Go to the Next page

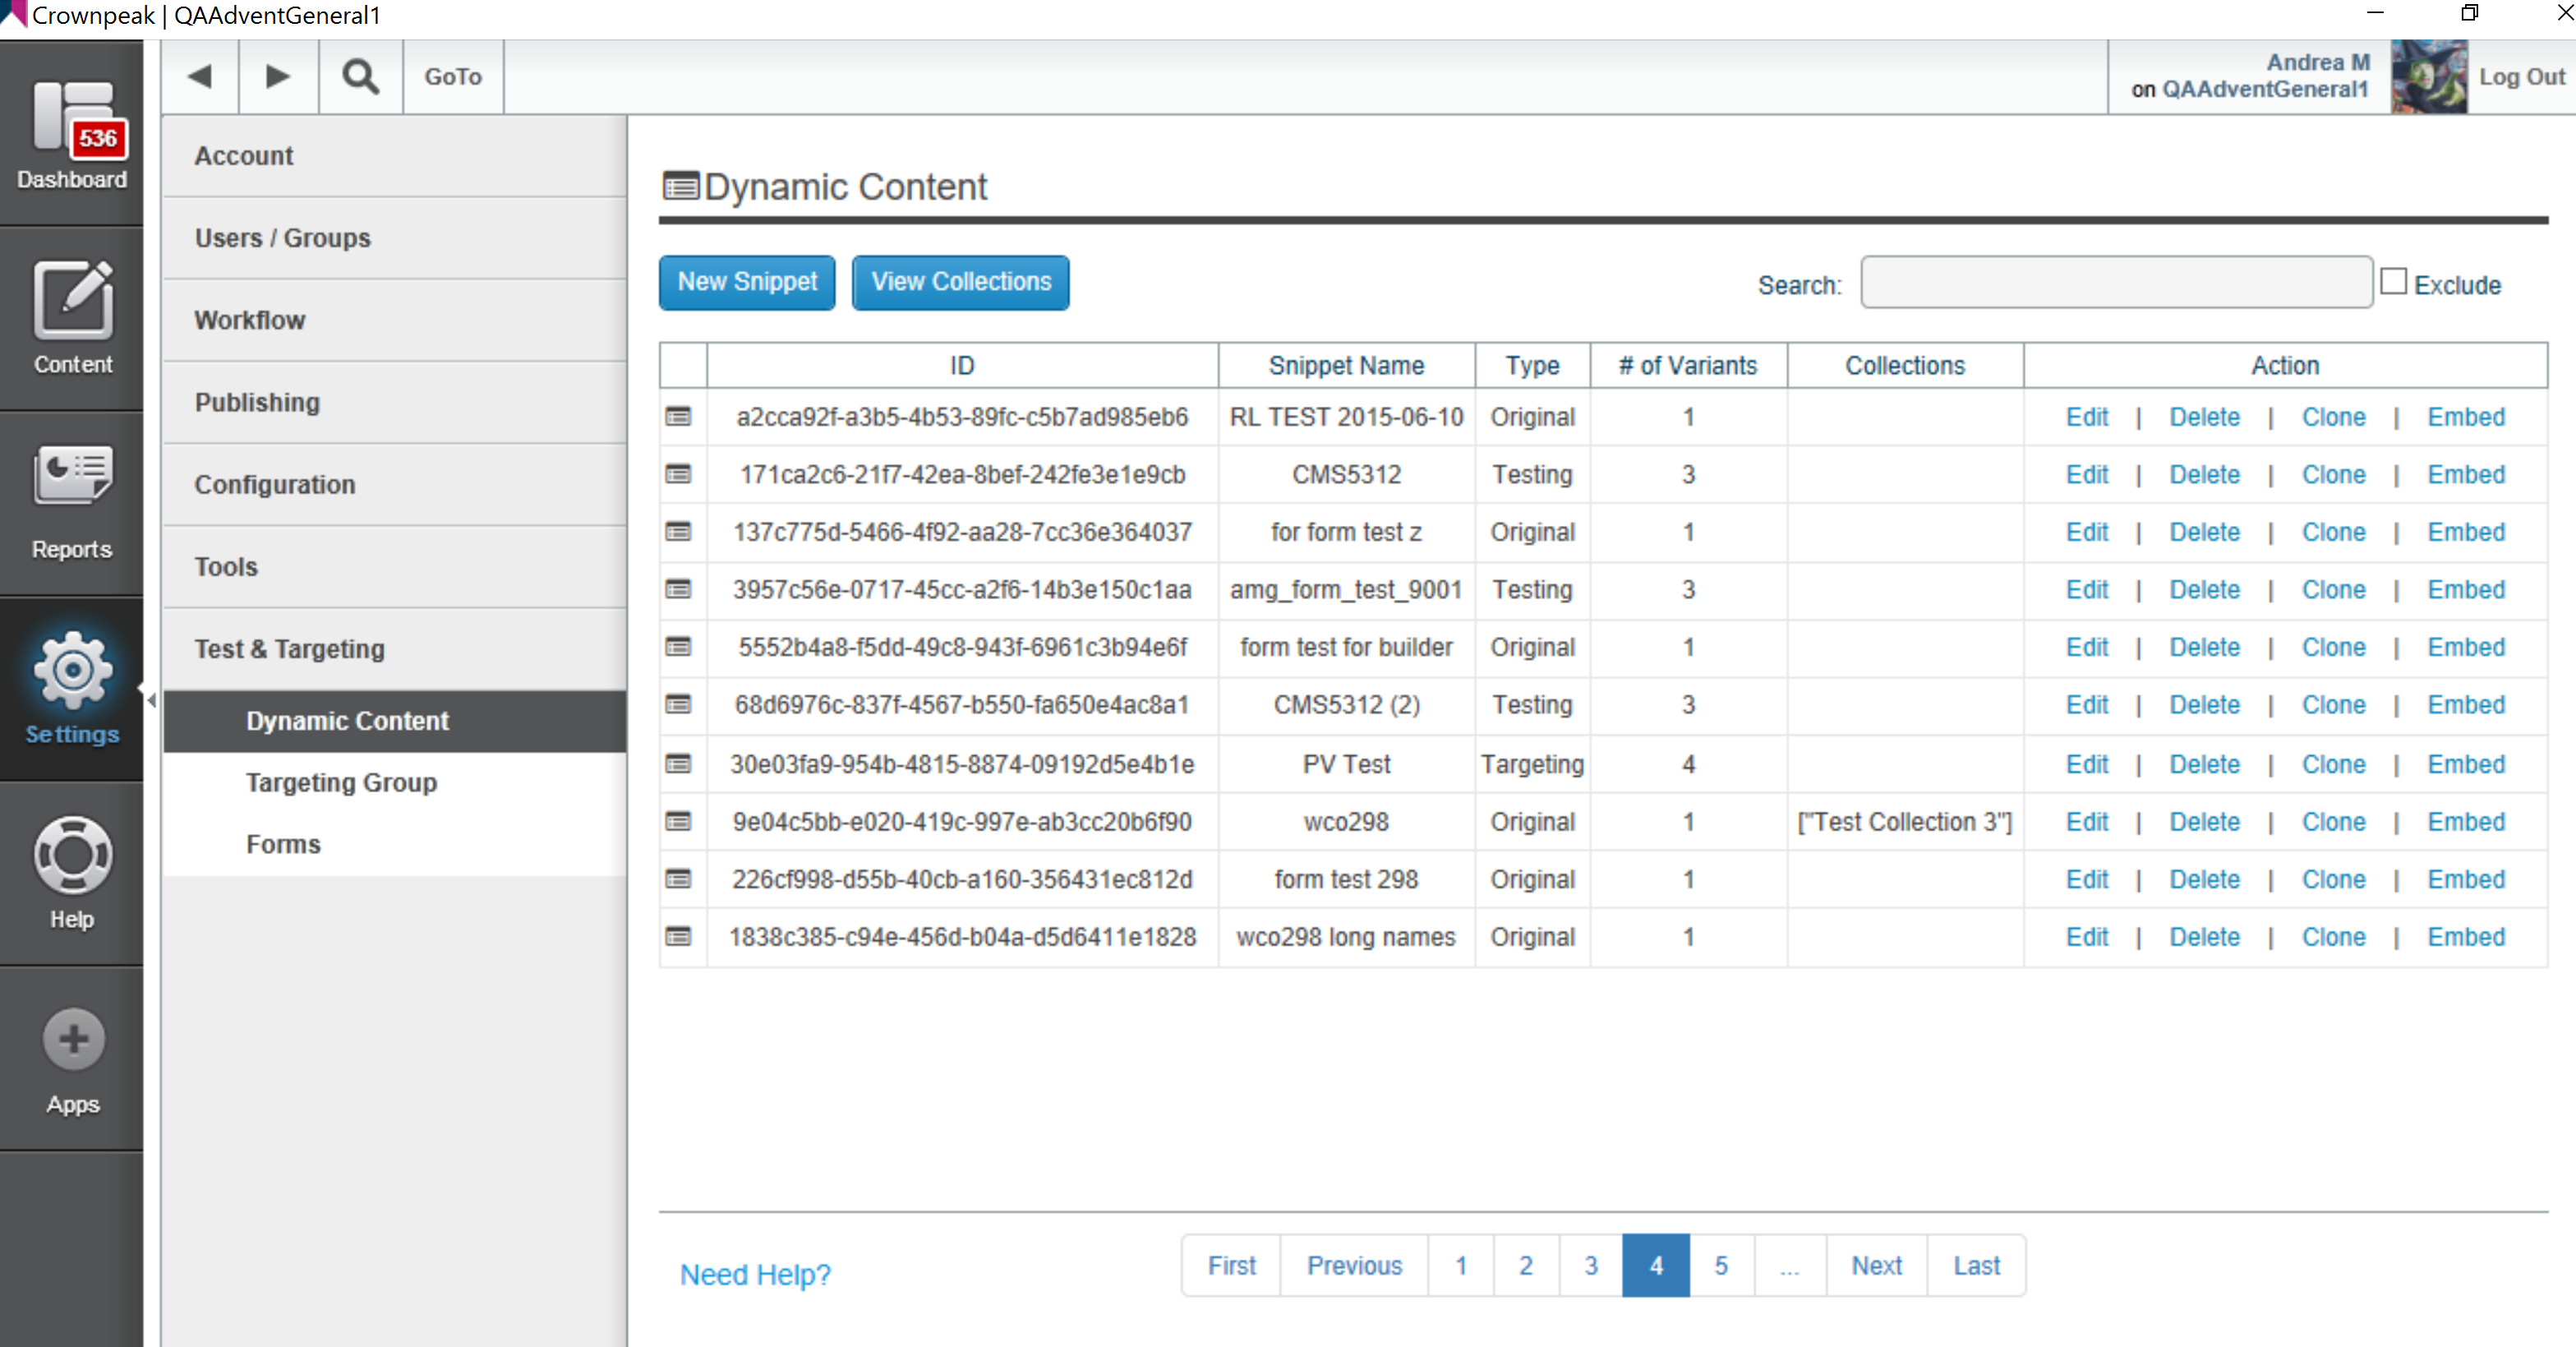(1876, 1266)
